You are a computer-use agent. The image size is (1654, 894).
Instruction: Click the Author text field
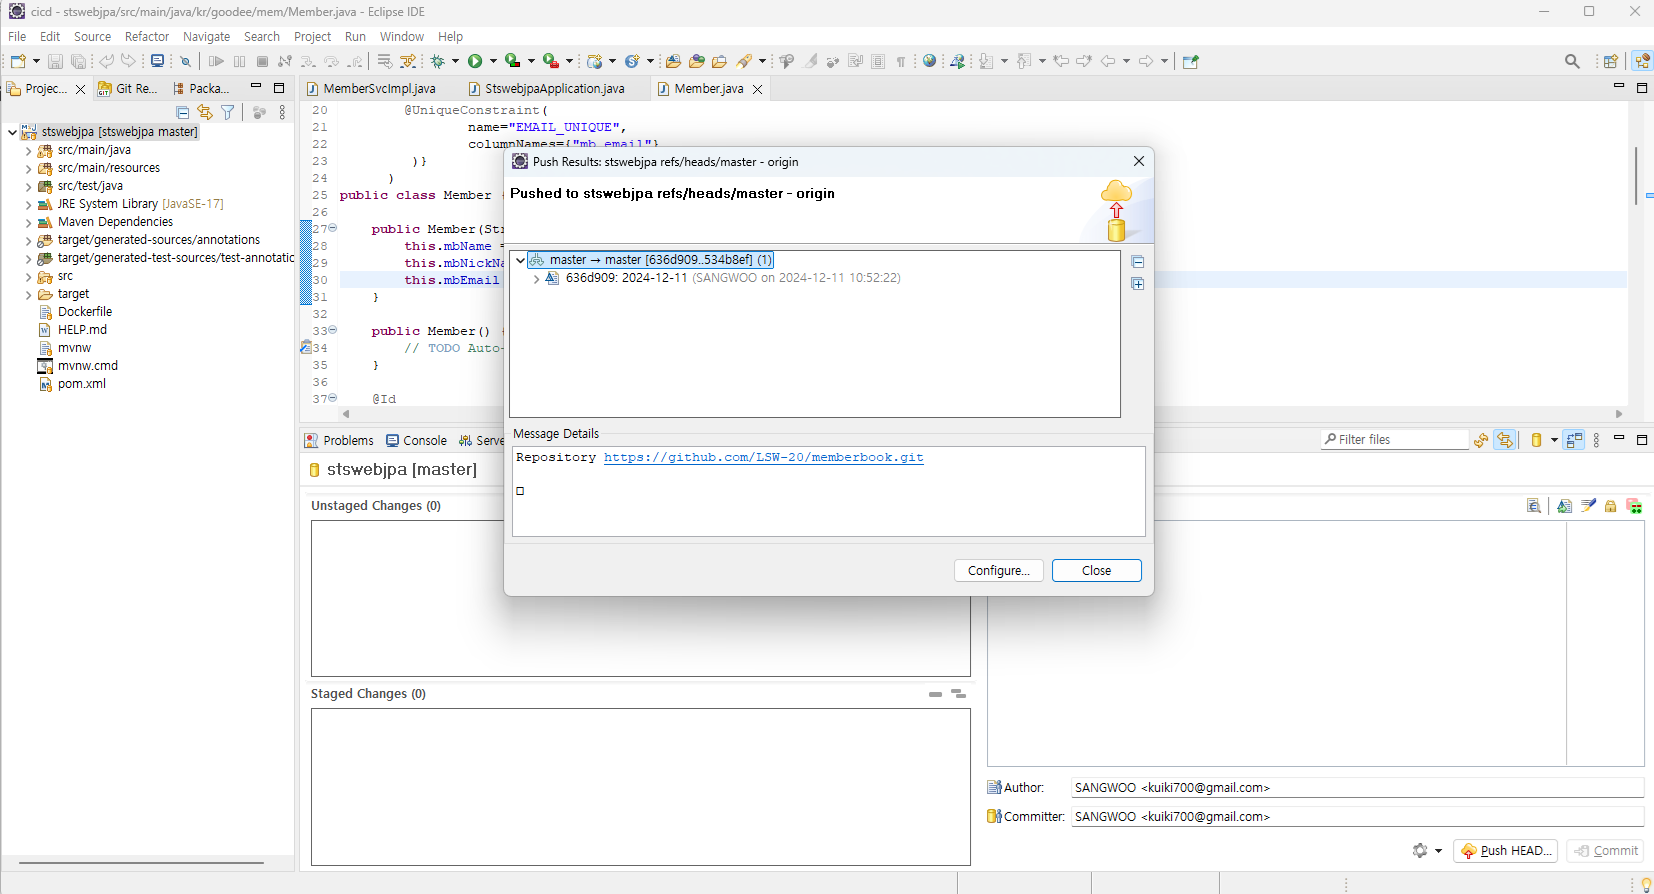tap(1357, 788)
